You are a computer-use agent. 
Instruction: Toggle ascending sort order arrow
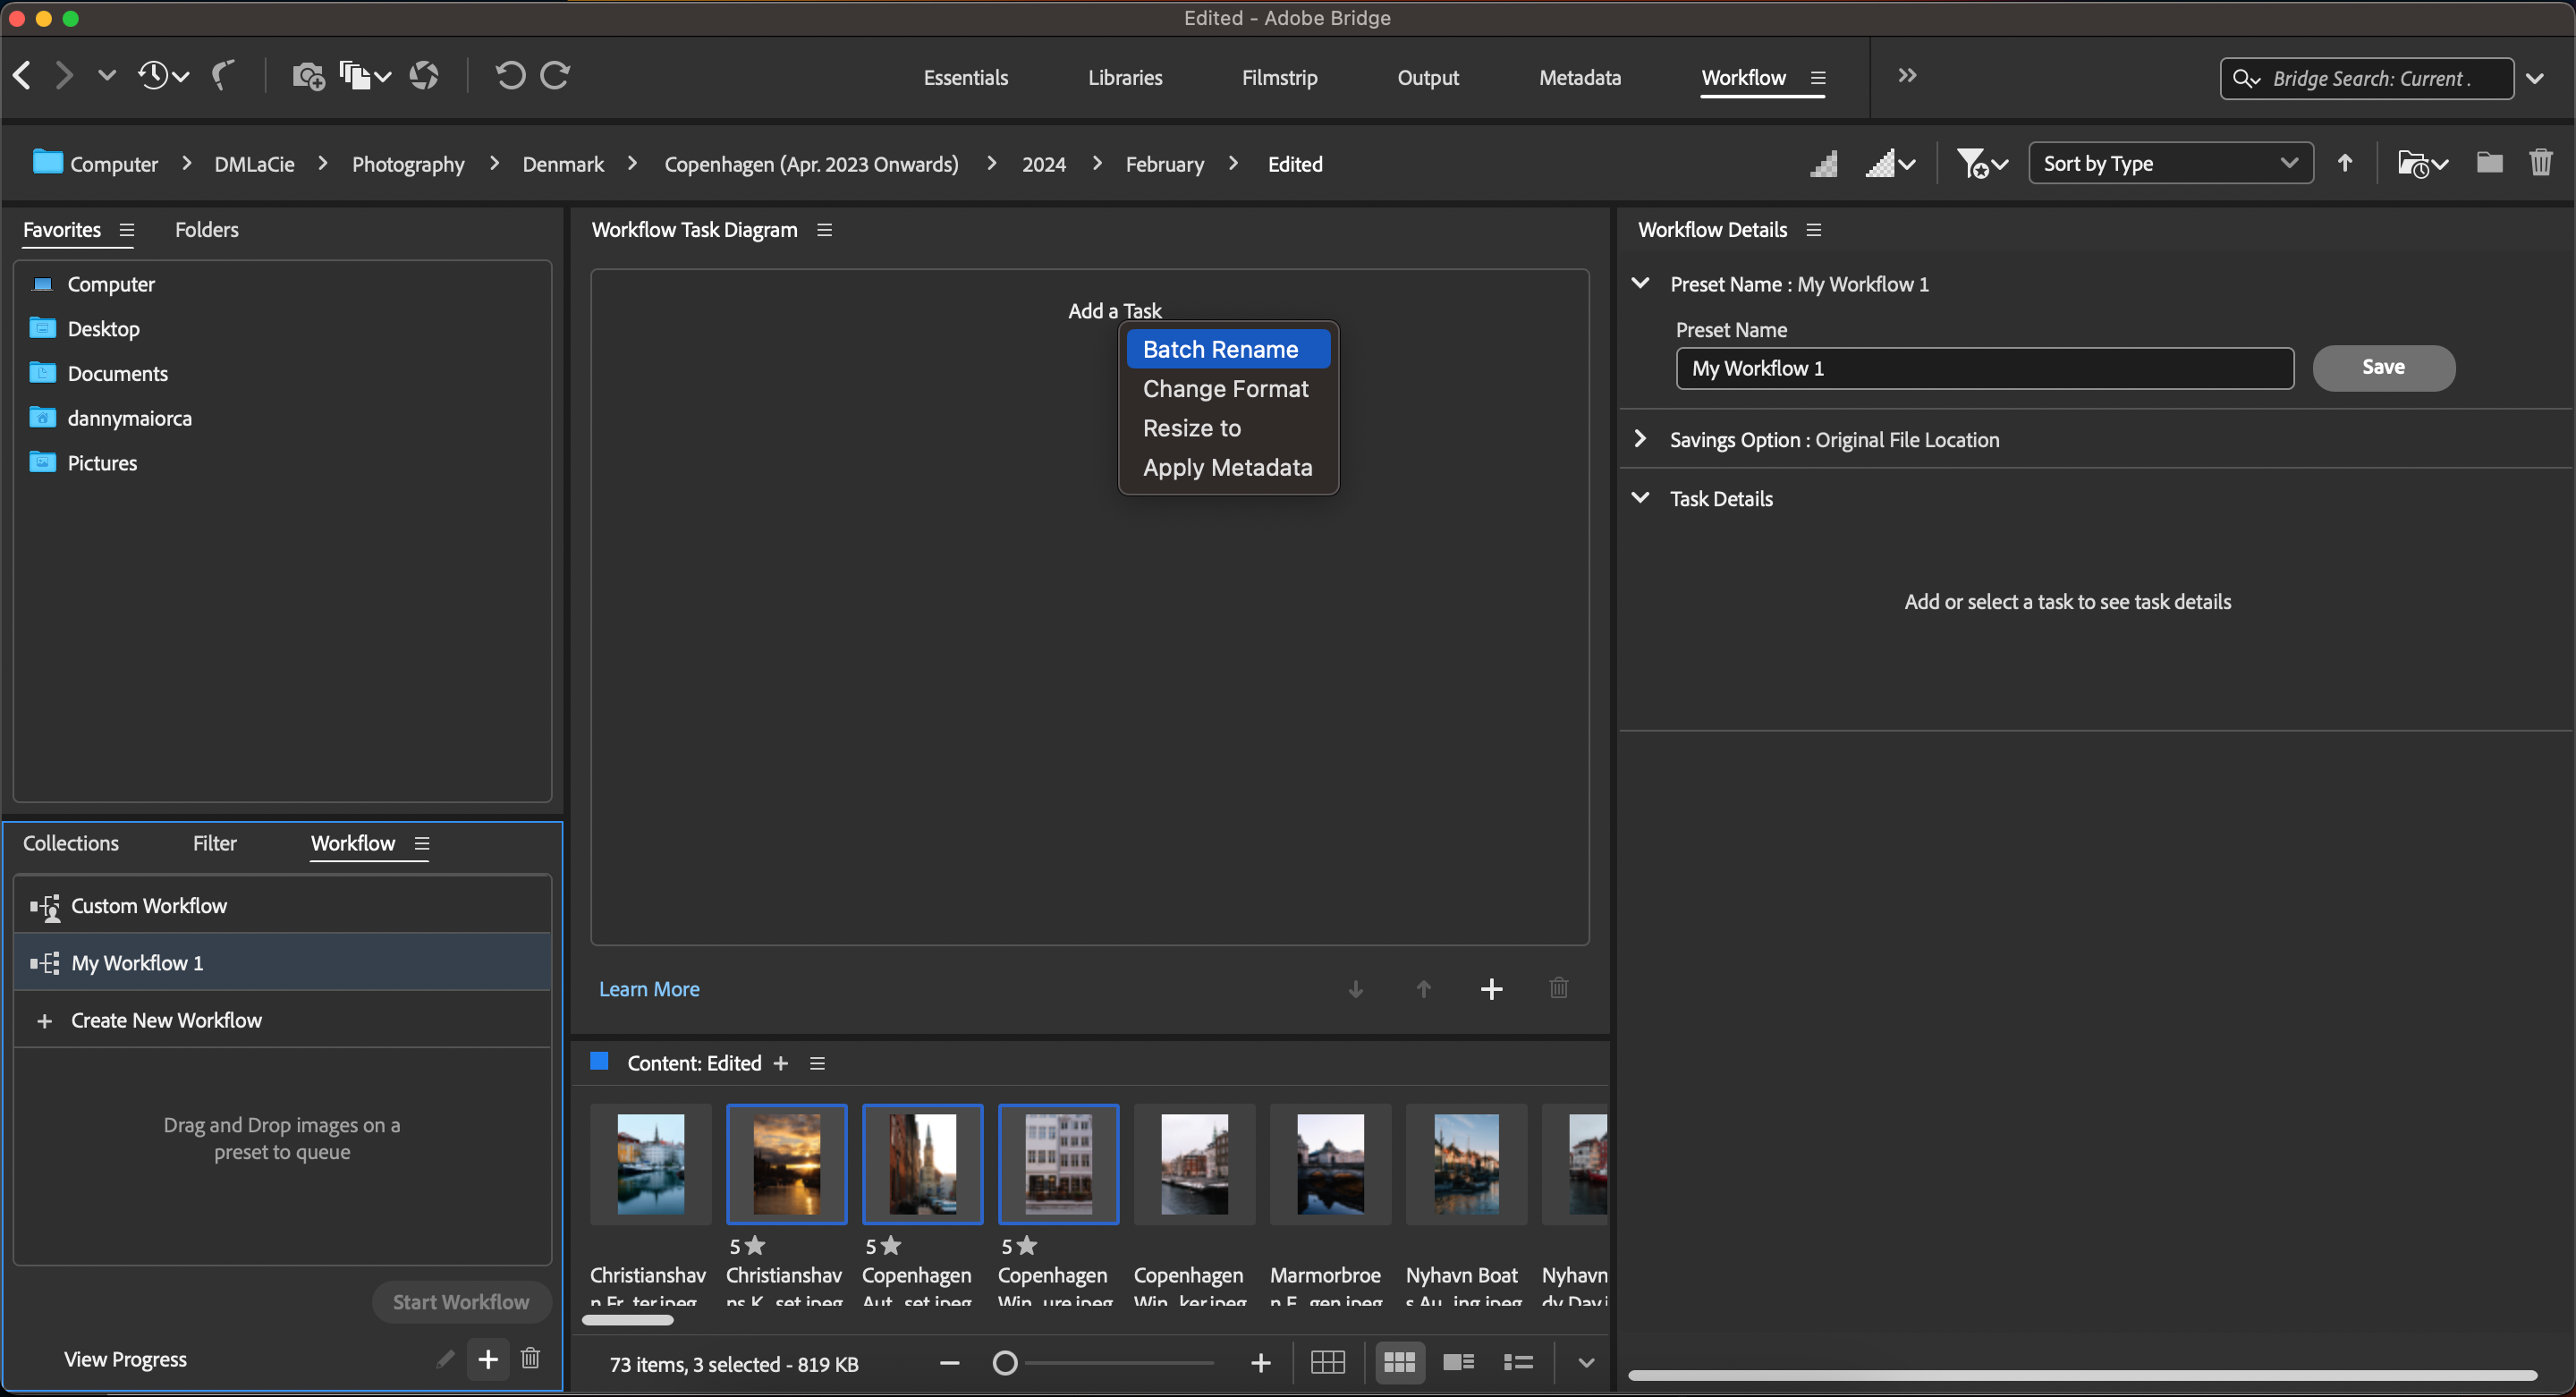point(2344,163)
